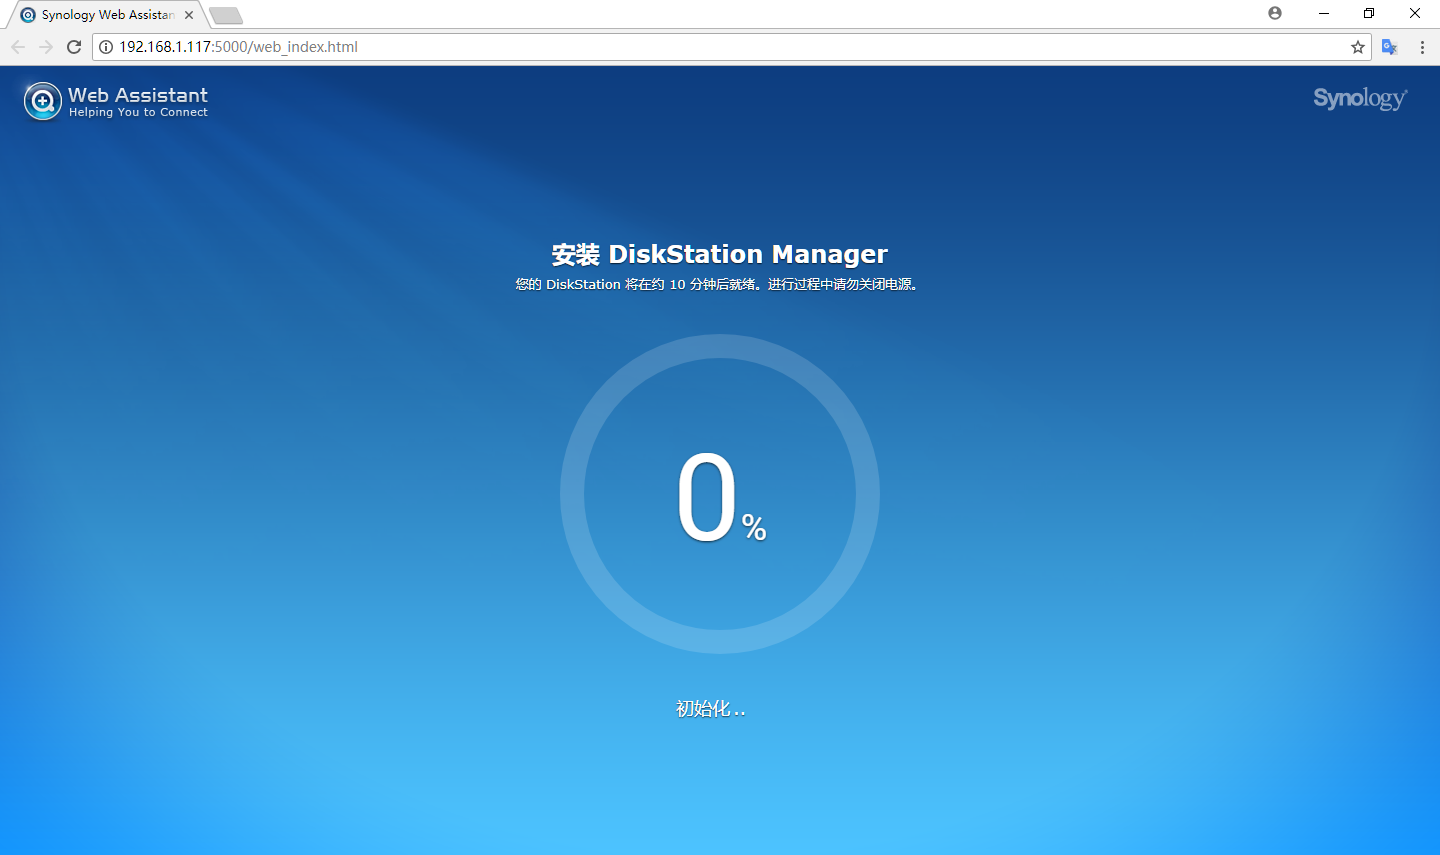Open a new tab with the blank tab button
The width and height of the screenshot is (1440, 855).
tap(226, 15)
